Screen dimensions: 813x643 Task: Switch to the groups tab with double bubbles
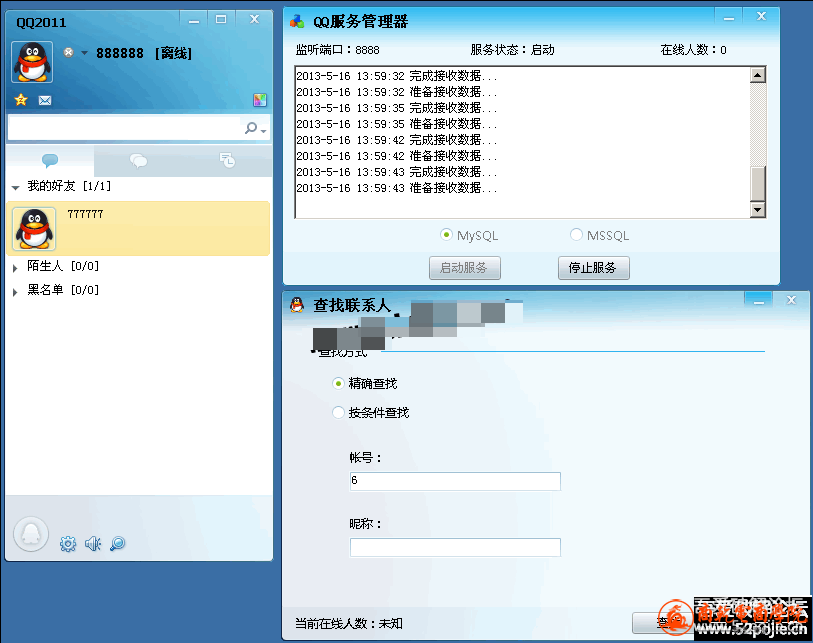point(138,161)
